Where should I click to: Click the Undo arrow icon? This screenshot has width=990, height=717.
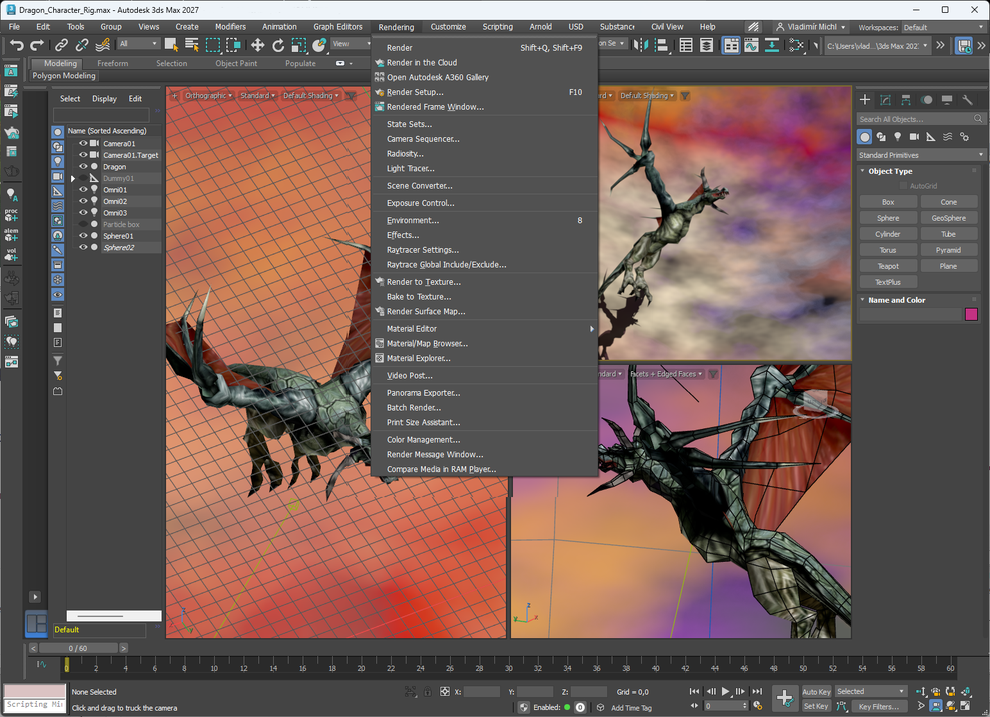17,45
